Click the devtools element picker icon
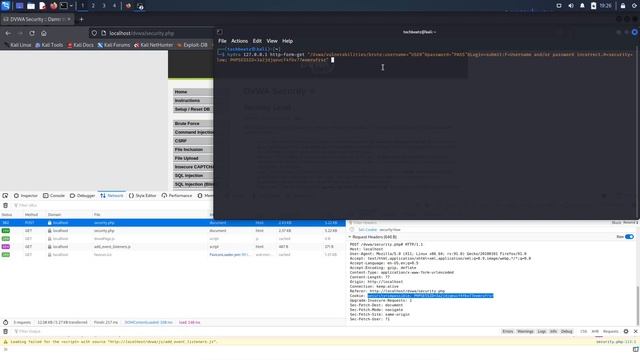The width and height of the screenshot is (640, 360). click(5, 196)
